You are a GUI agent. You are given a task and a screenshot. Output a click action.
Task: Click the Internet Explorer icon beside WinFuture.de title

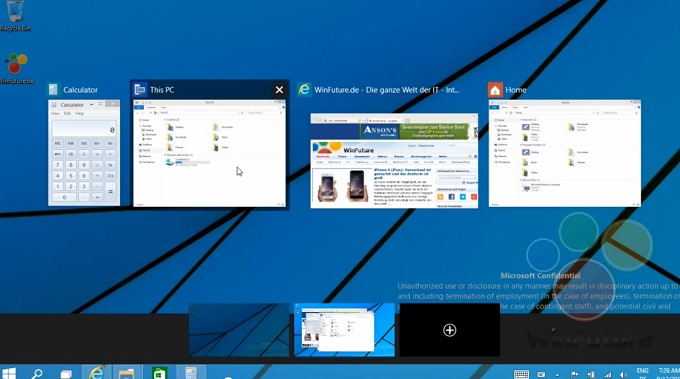click(x=304, y=90)
